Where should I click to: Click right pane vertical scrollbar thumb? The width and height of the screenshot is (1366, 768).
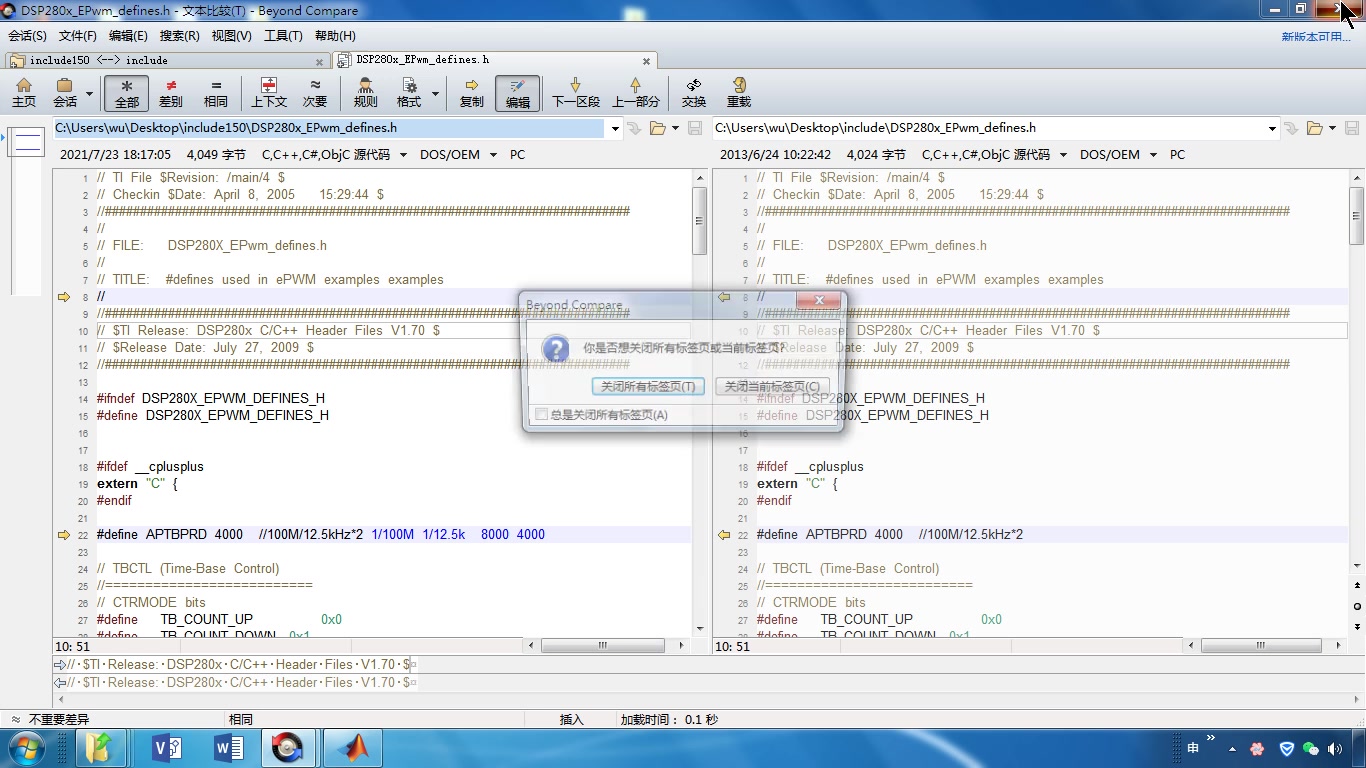1356,216
